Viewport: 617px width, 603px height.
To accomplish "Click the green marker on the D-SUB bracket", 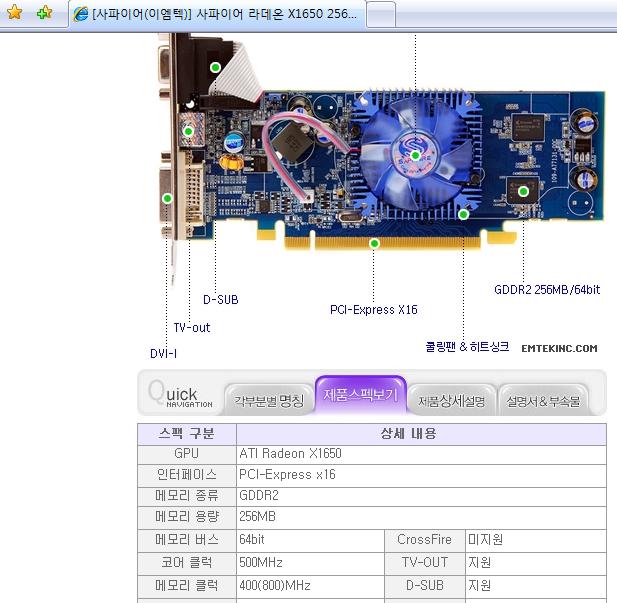I will click(215, 67).
